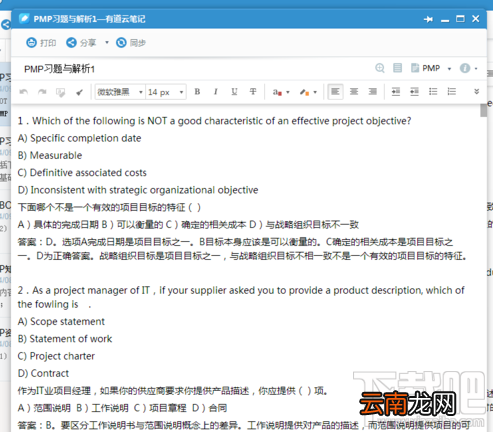Click the Redo arrow
The width and height of the screenshot is (493, 432).
(x=42, y=92)
